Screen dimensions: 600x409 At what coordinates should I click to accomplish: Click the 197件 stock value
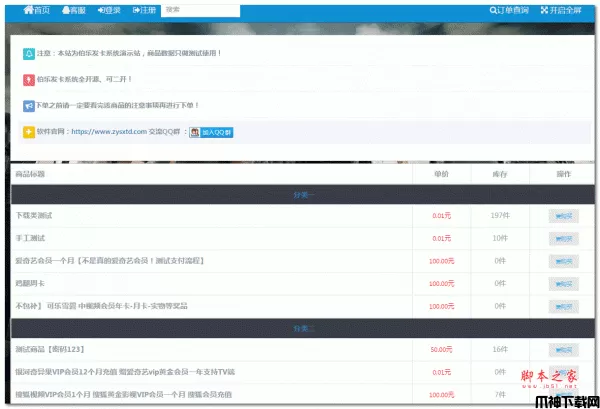tap(500, 215)
